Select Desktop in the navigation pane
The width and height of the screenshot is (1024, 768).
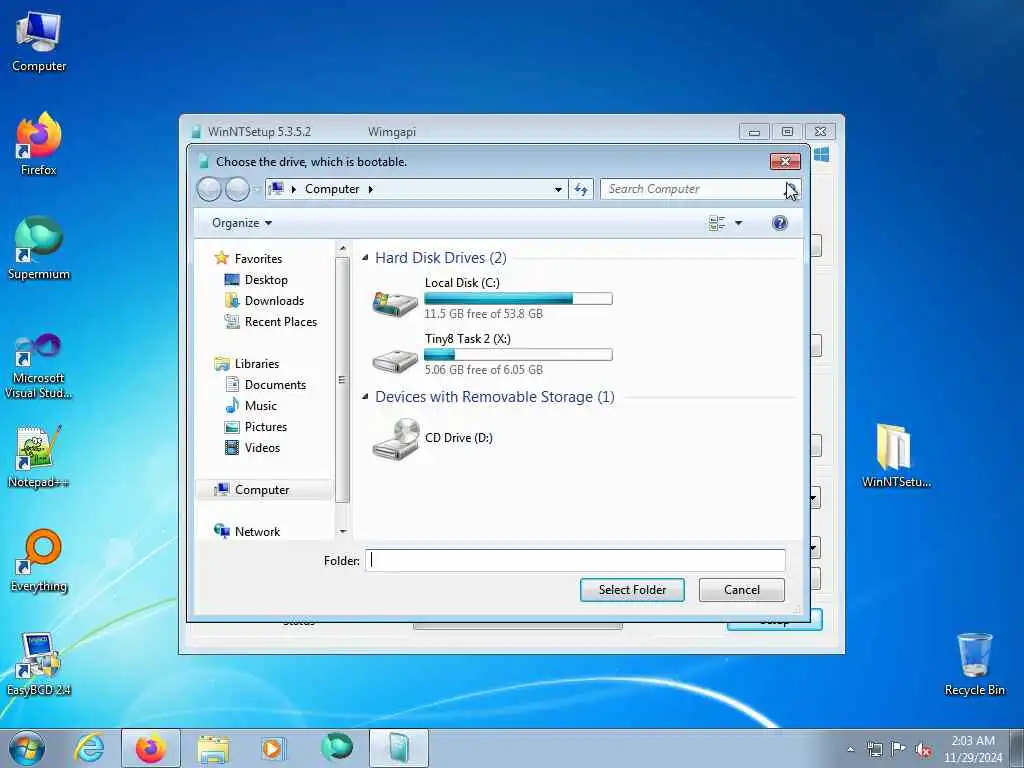click(x=266, y=280)
